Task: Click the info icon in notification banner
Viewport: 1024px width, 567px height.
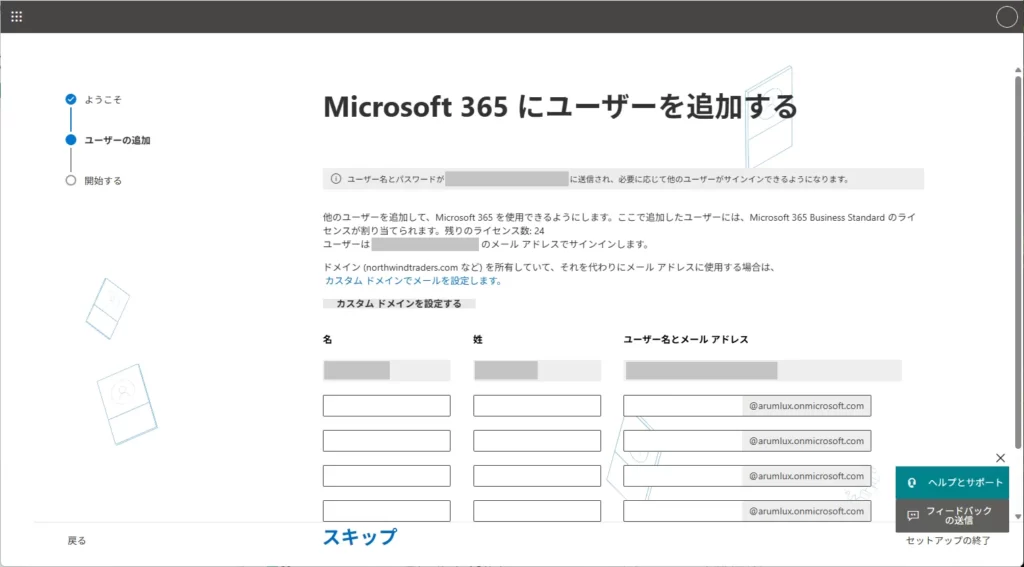Action: coord(336,178)
